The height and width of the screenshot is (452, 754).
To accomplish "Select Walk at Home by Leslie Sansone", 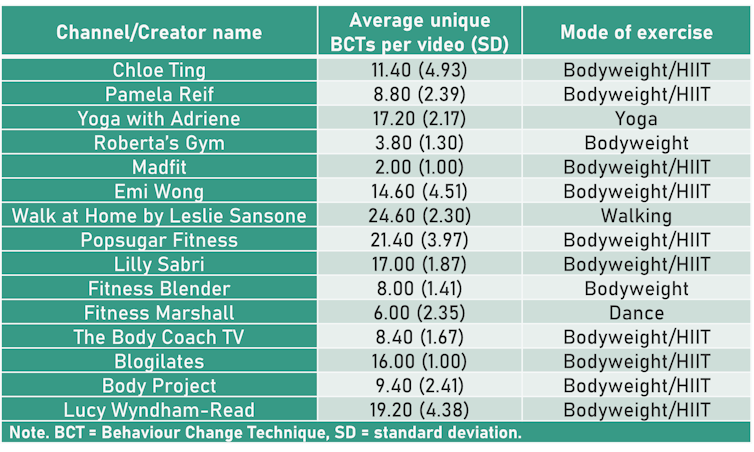I will point(159,216).
